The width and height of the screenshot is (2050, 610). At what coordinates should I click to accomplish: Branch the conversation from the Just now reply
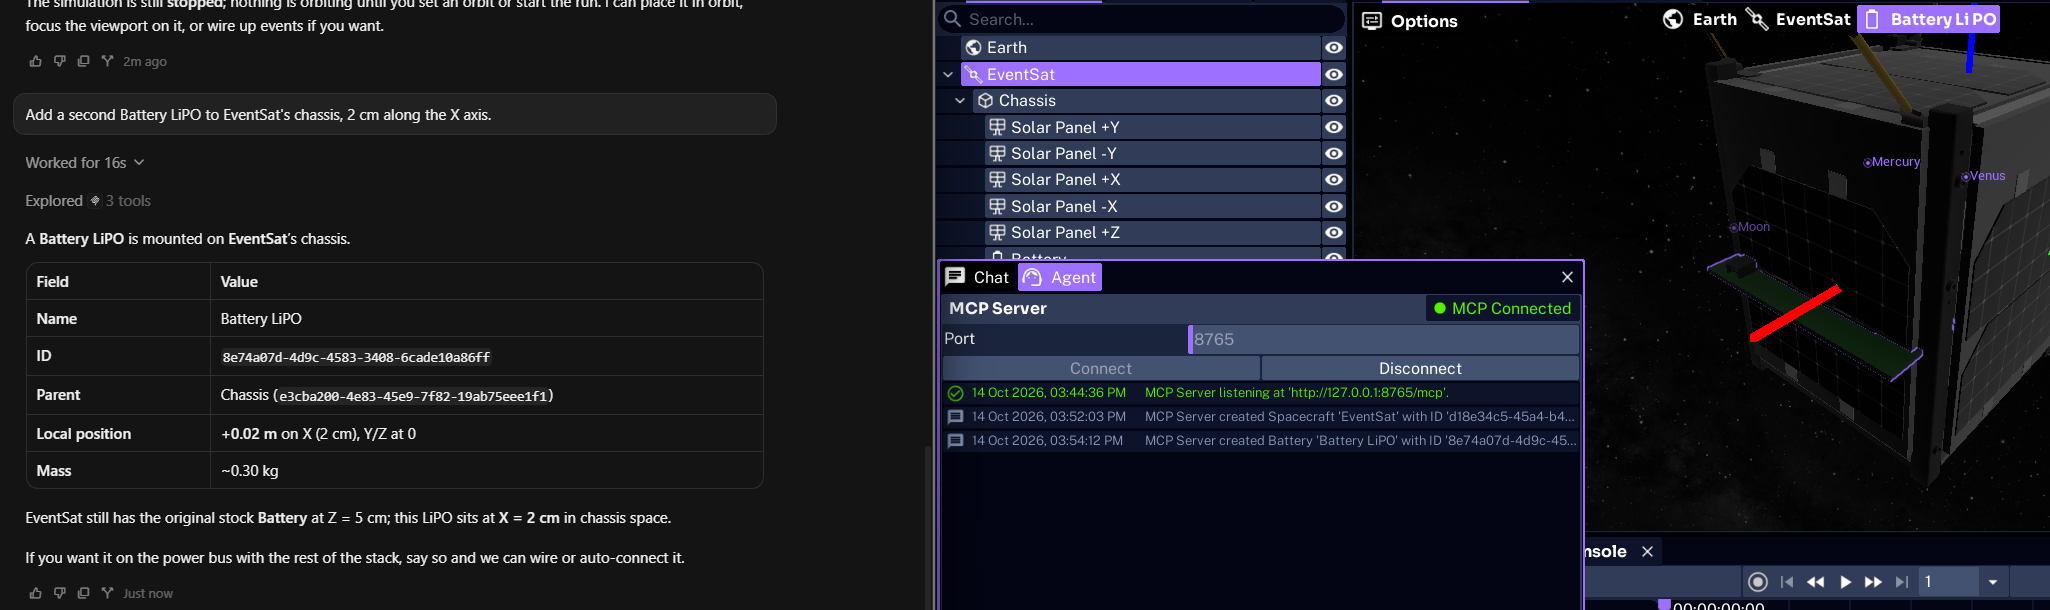coord(107,593)
